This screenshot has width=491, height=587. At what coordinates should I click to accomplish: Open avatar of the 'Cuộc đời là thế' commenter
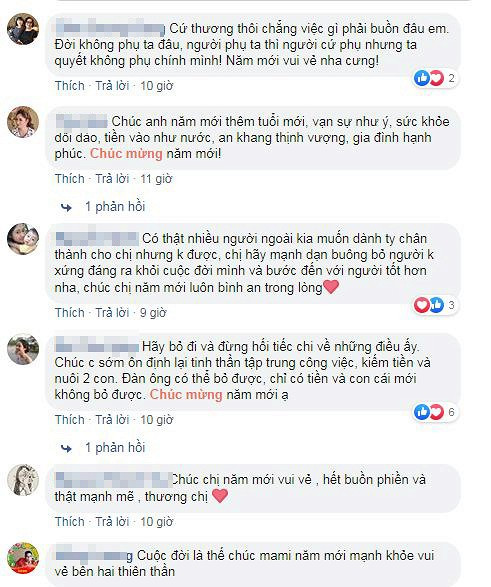pyautogui.click(x=23, y=558)
